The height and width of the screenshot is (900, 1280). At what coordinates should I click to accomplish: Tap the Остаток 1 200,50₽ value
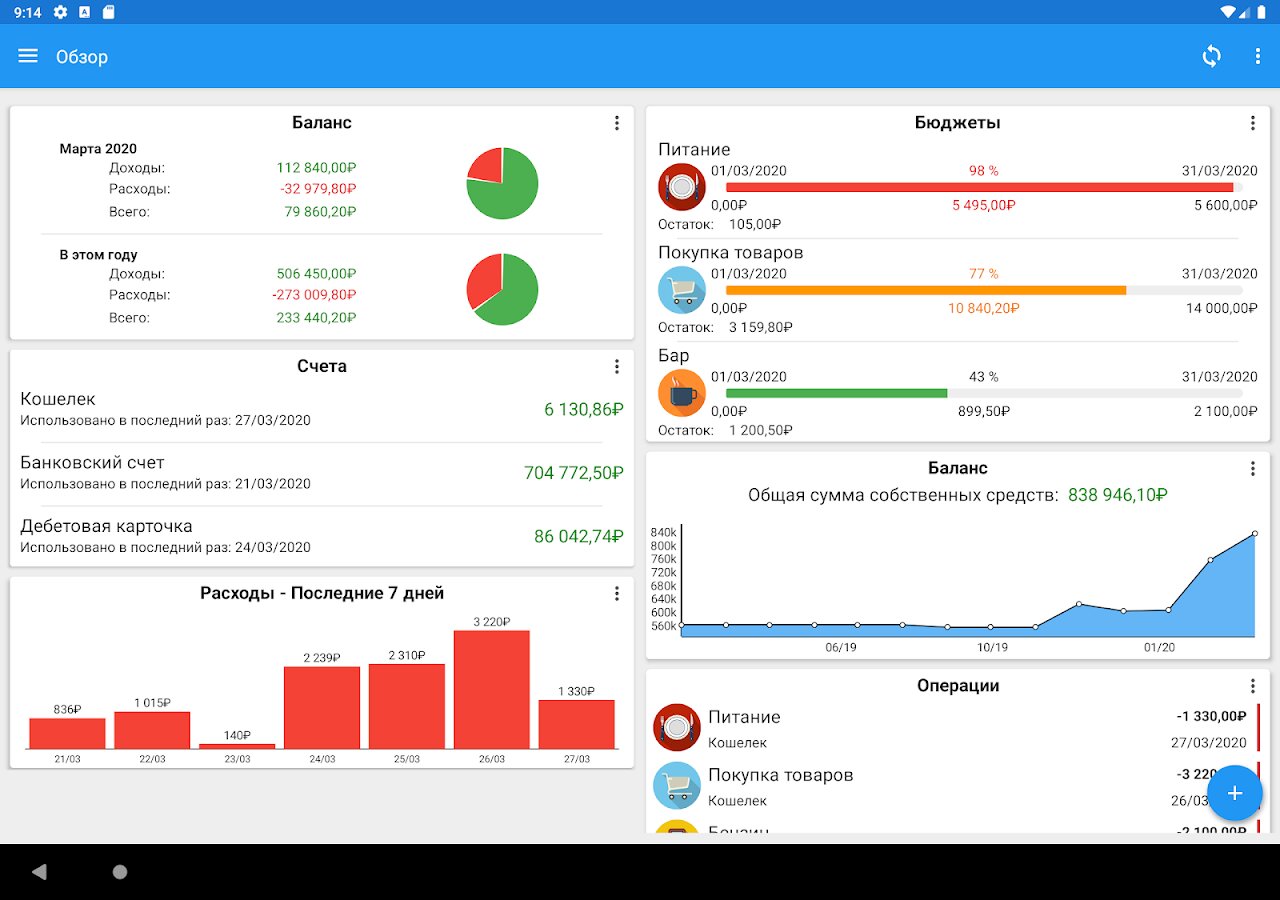point(761,431)
